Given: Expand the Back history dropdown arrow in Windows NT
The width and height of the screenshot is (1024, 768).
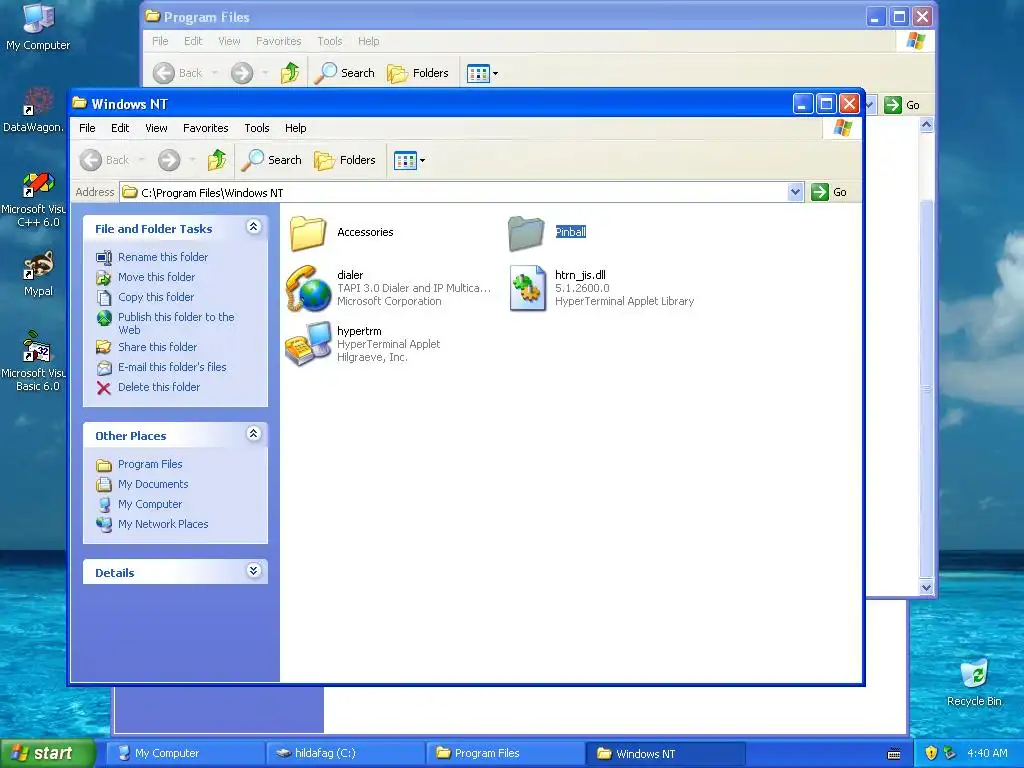Looking at the screenshot, I should (x=141, y=160).
